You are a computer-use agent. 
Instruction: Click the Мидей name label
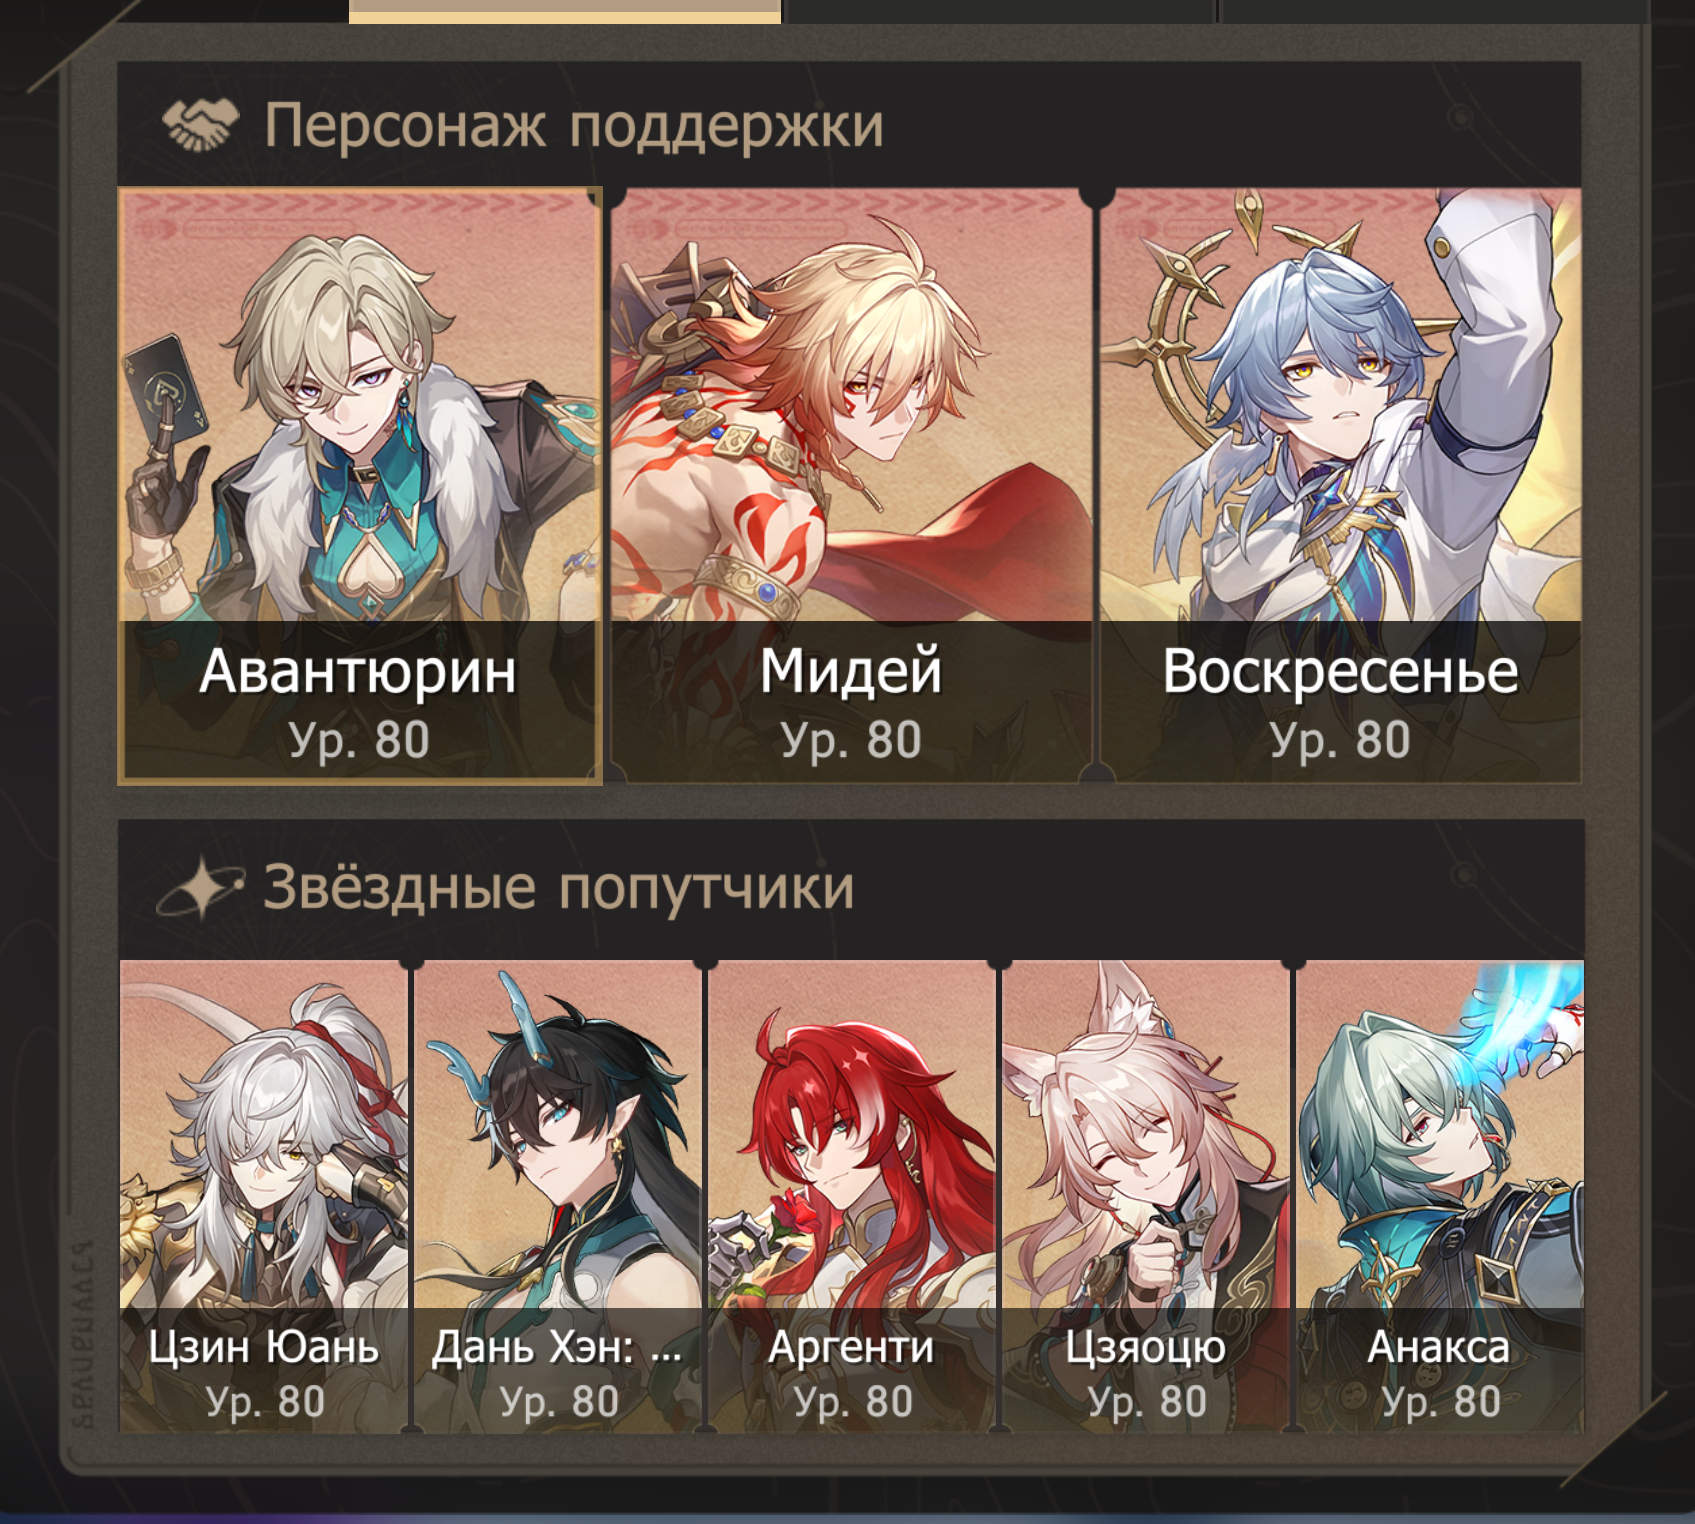coord(851,671)
